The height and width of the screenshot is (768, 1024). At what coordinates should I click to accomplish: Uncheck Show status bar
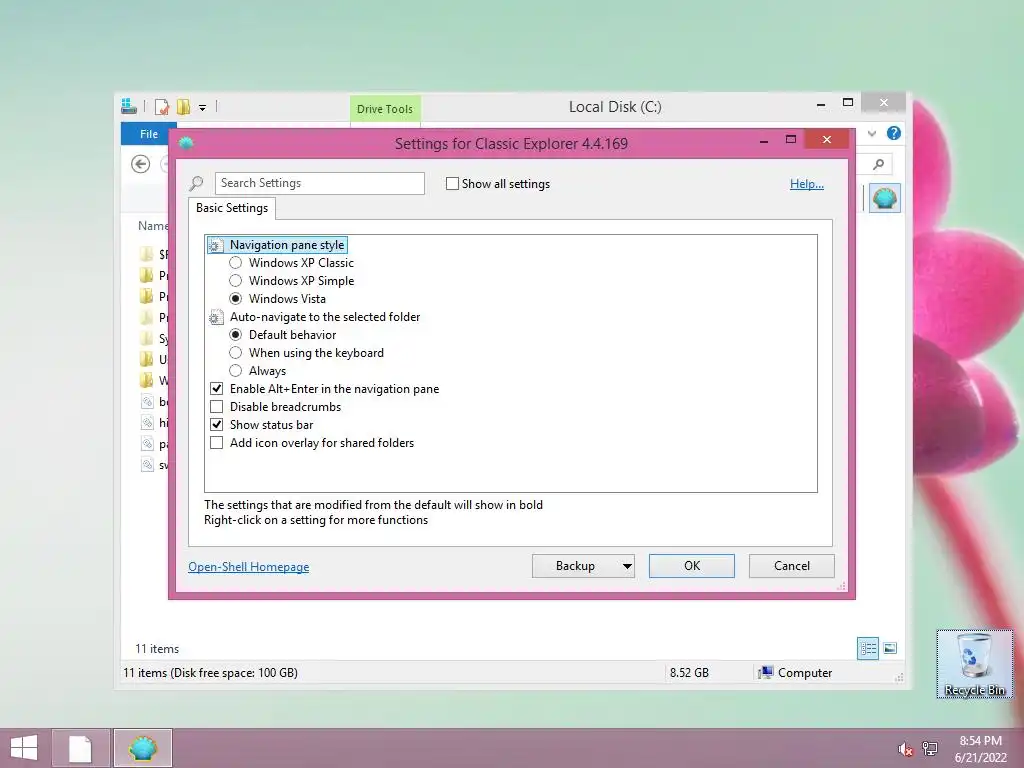pos(217,424)
